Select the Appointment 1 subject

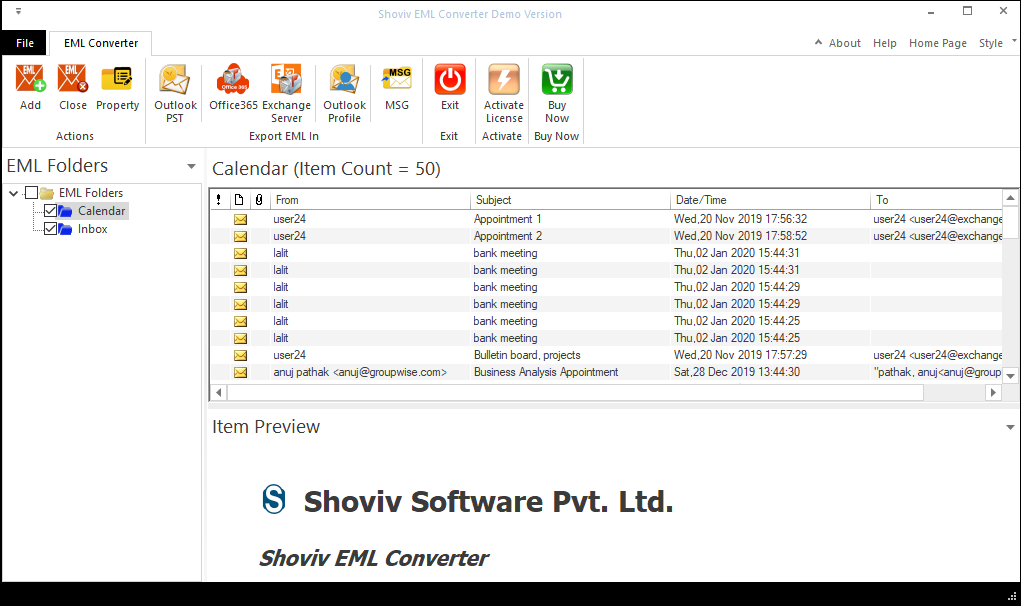(x=507, y=219)
